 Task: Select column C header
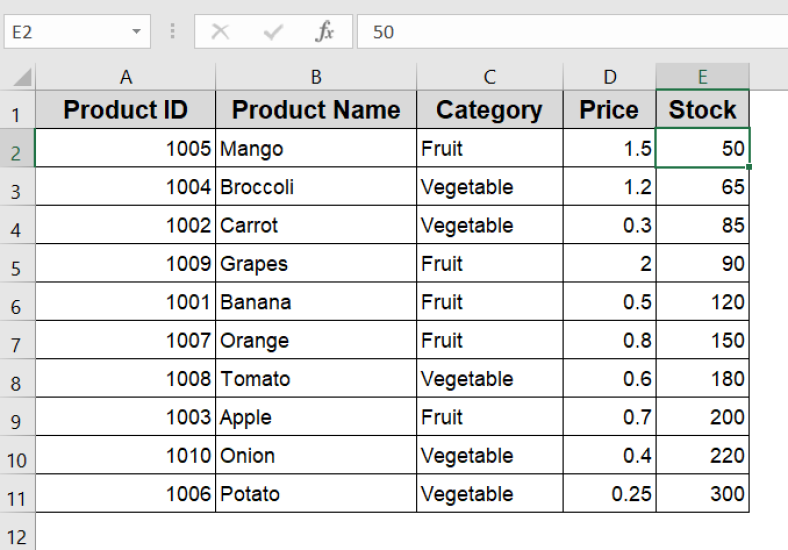[489, 77]
